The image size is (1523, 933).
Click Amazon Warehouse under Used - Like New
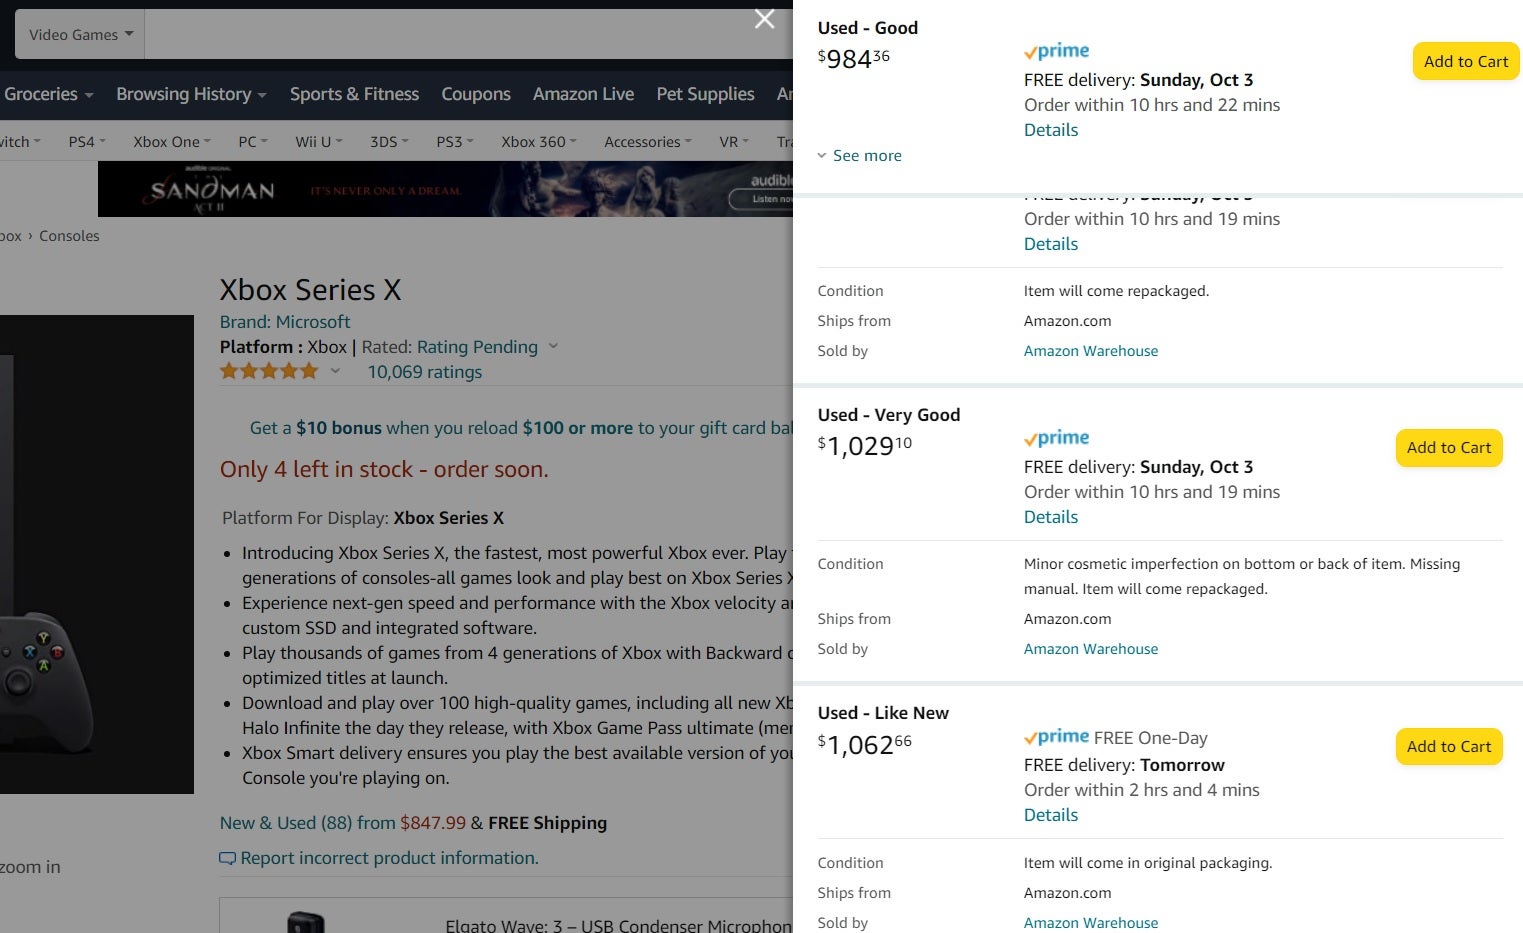[x=1090, y=922]
